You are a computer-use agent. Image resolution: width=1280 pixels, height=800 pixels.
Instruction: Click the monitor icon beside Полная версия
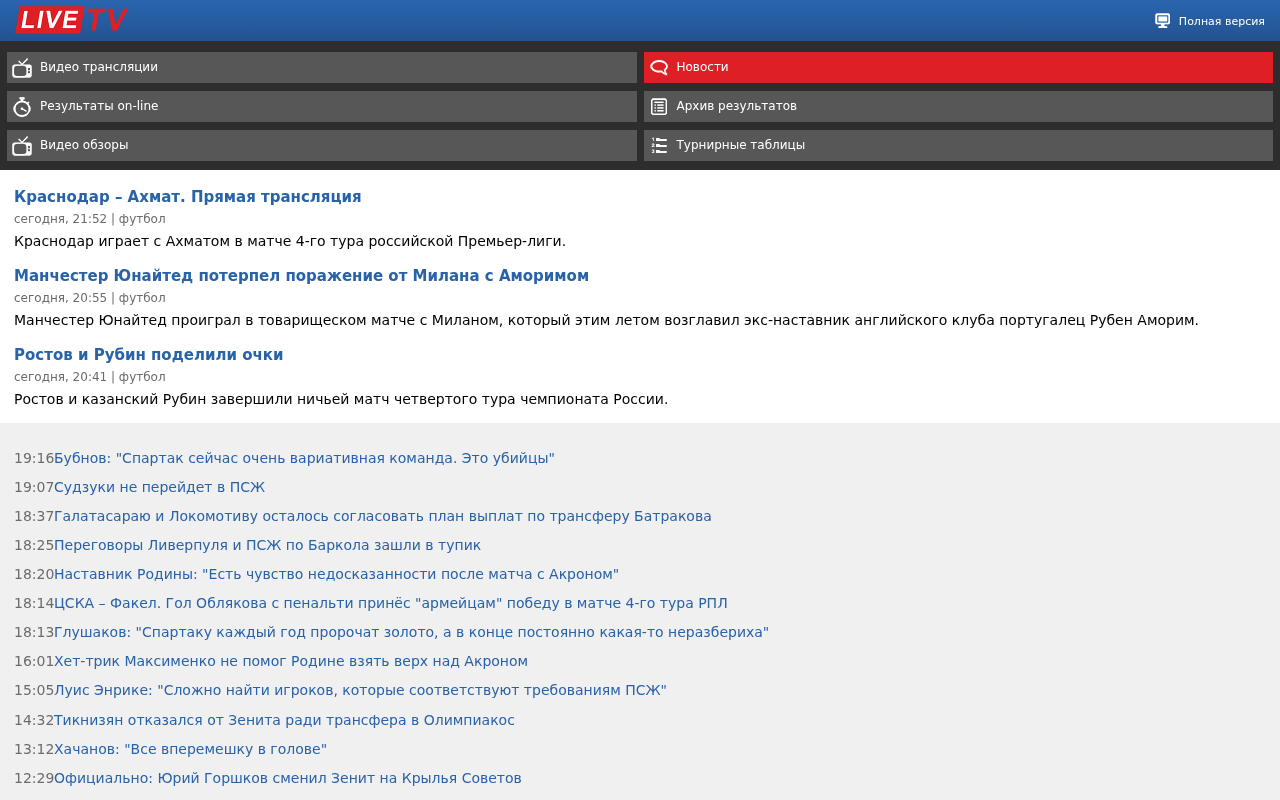(1162, 20)
